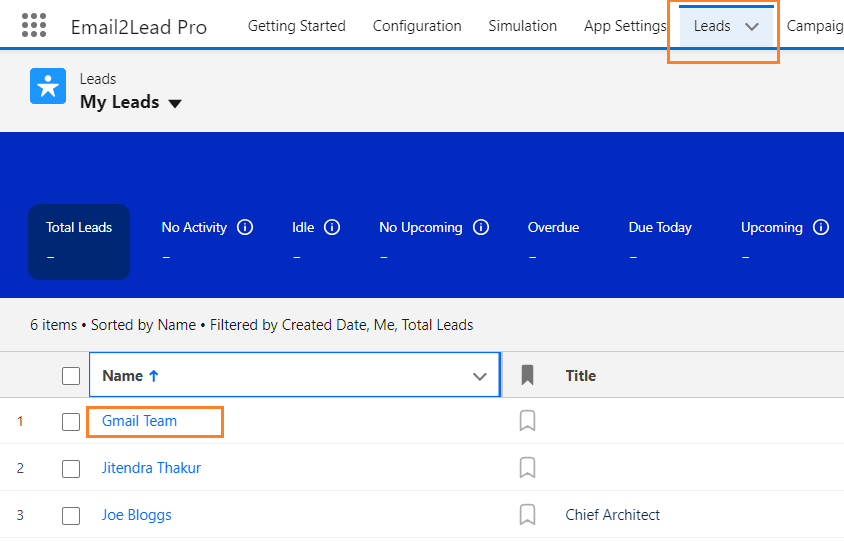Click the Leads star object icon
This screenshot has height=541, width=844.
coord(48,87)
